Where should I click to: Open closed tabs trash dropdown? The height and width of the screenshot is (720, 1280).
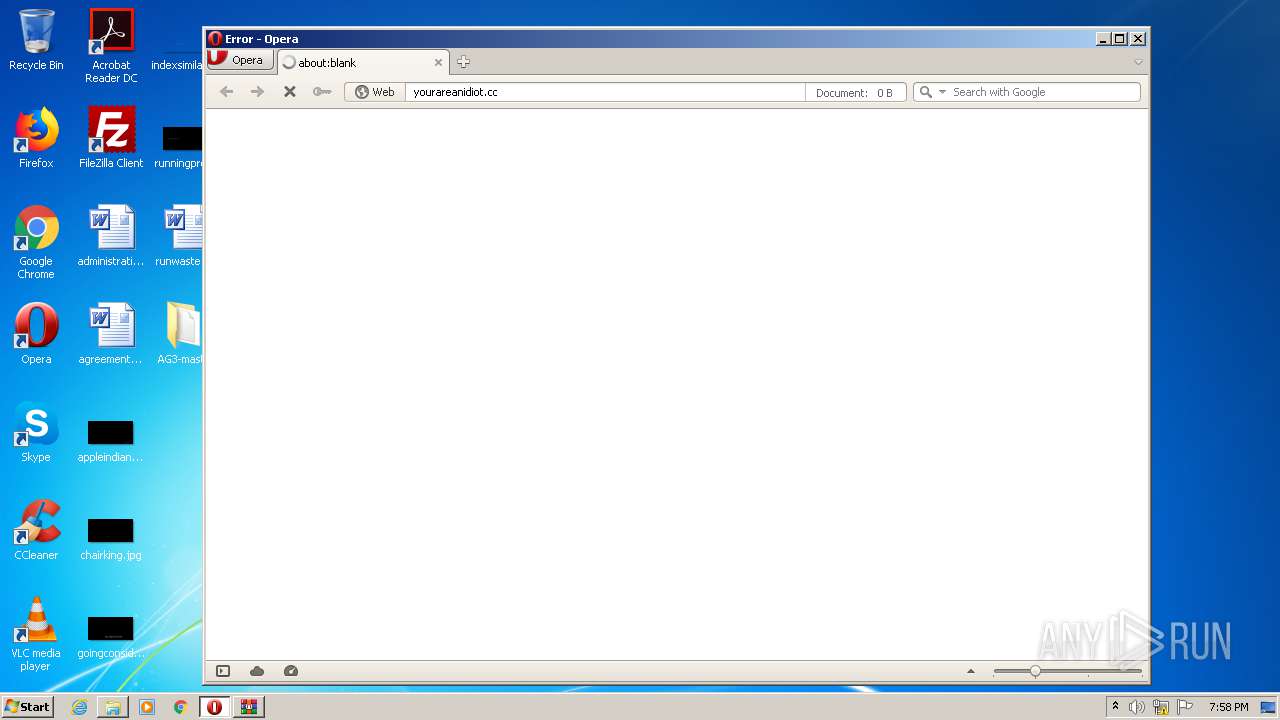pos(1138,62)
